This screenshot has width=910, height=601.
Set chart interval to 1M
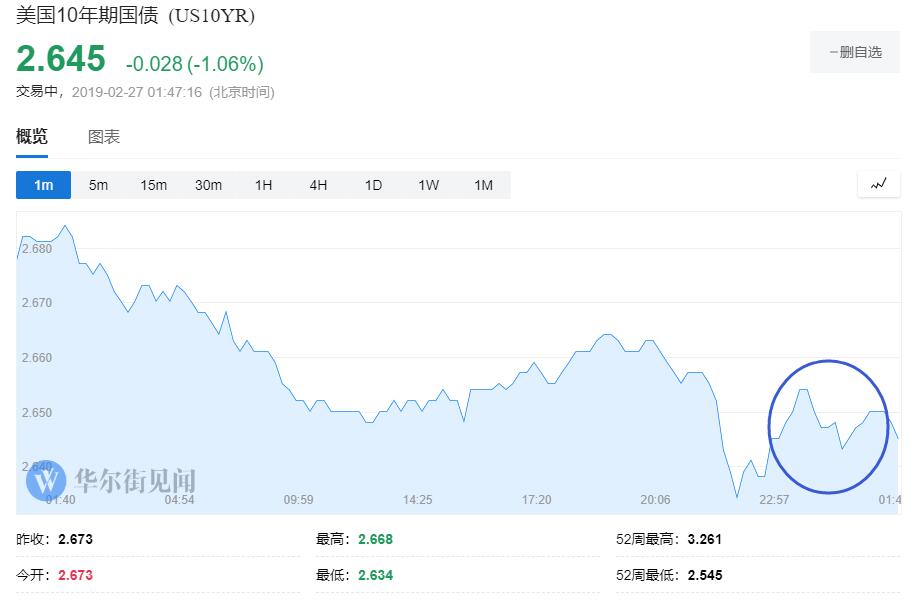pos(483,185)
